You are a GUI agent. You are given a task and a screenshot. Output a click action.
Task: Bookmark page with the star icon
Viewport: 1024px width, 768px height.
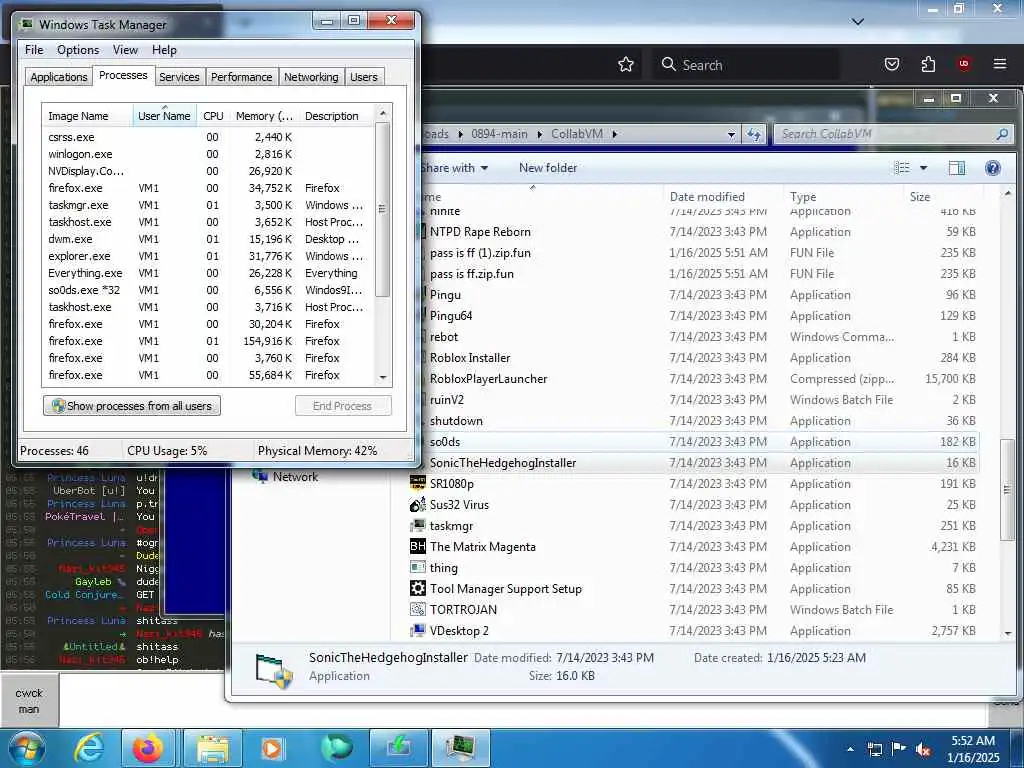626,64
